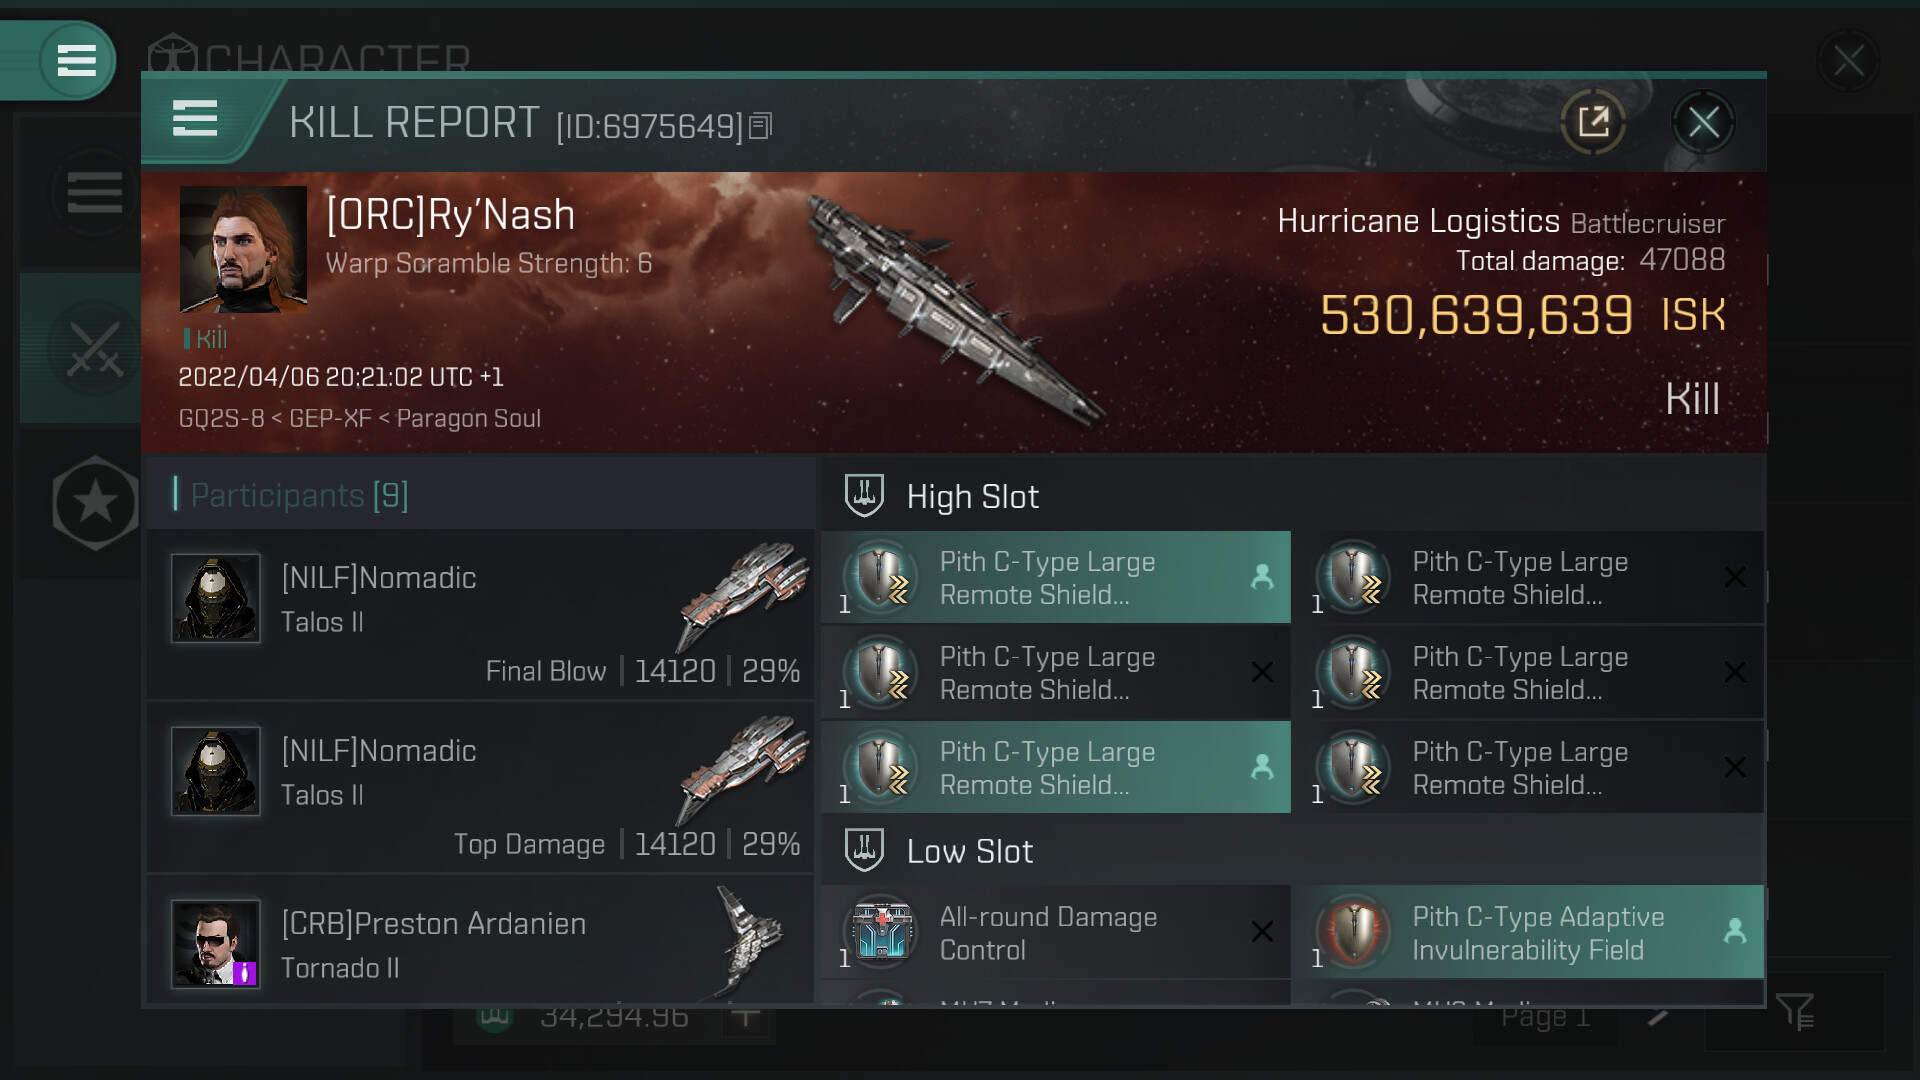Select the Pith C-Type Adaptive Invulnerability Field

pyautogui.click(x=1528, y=932)
